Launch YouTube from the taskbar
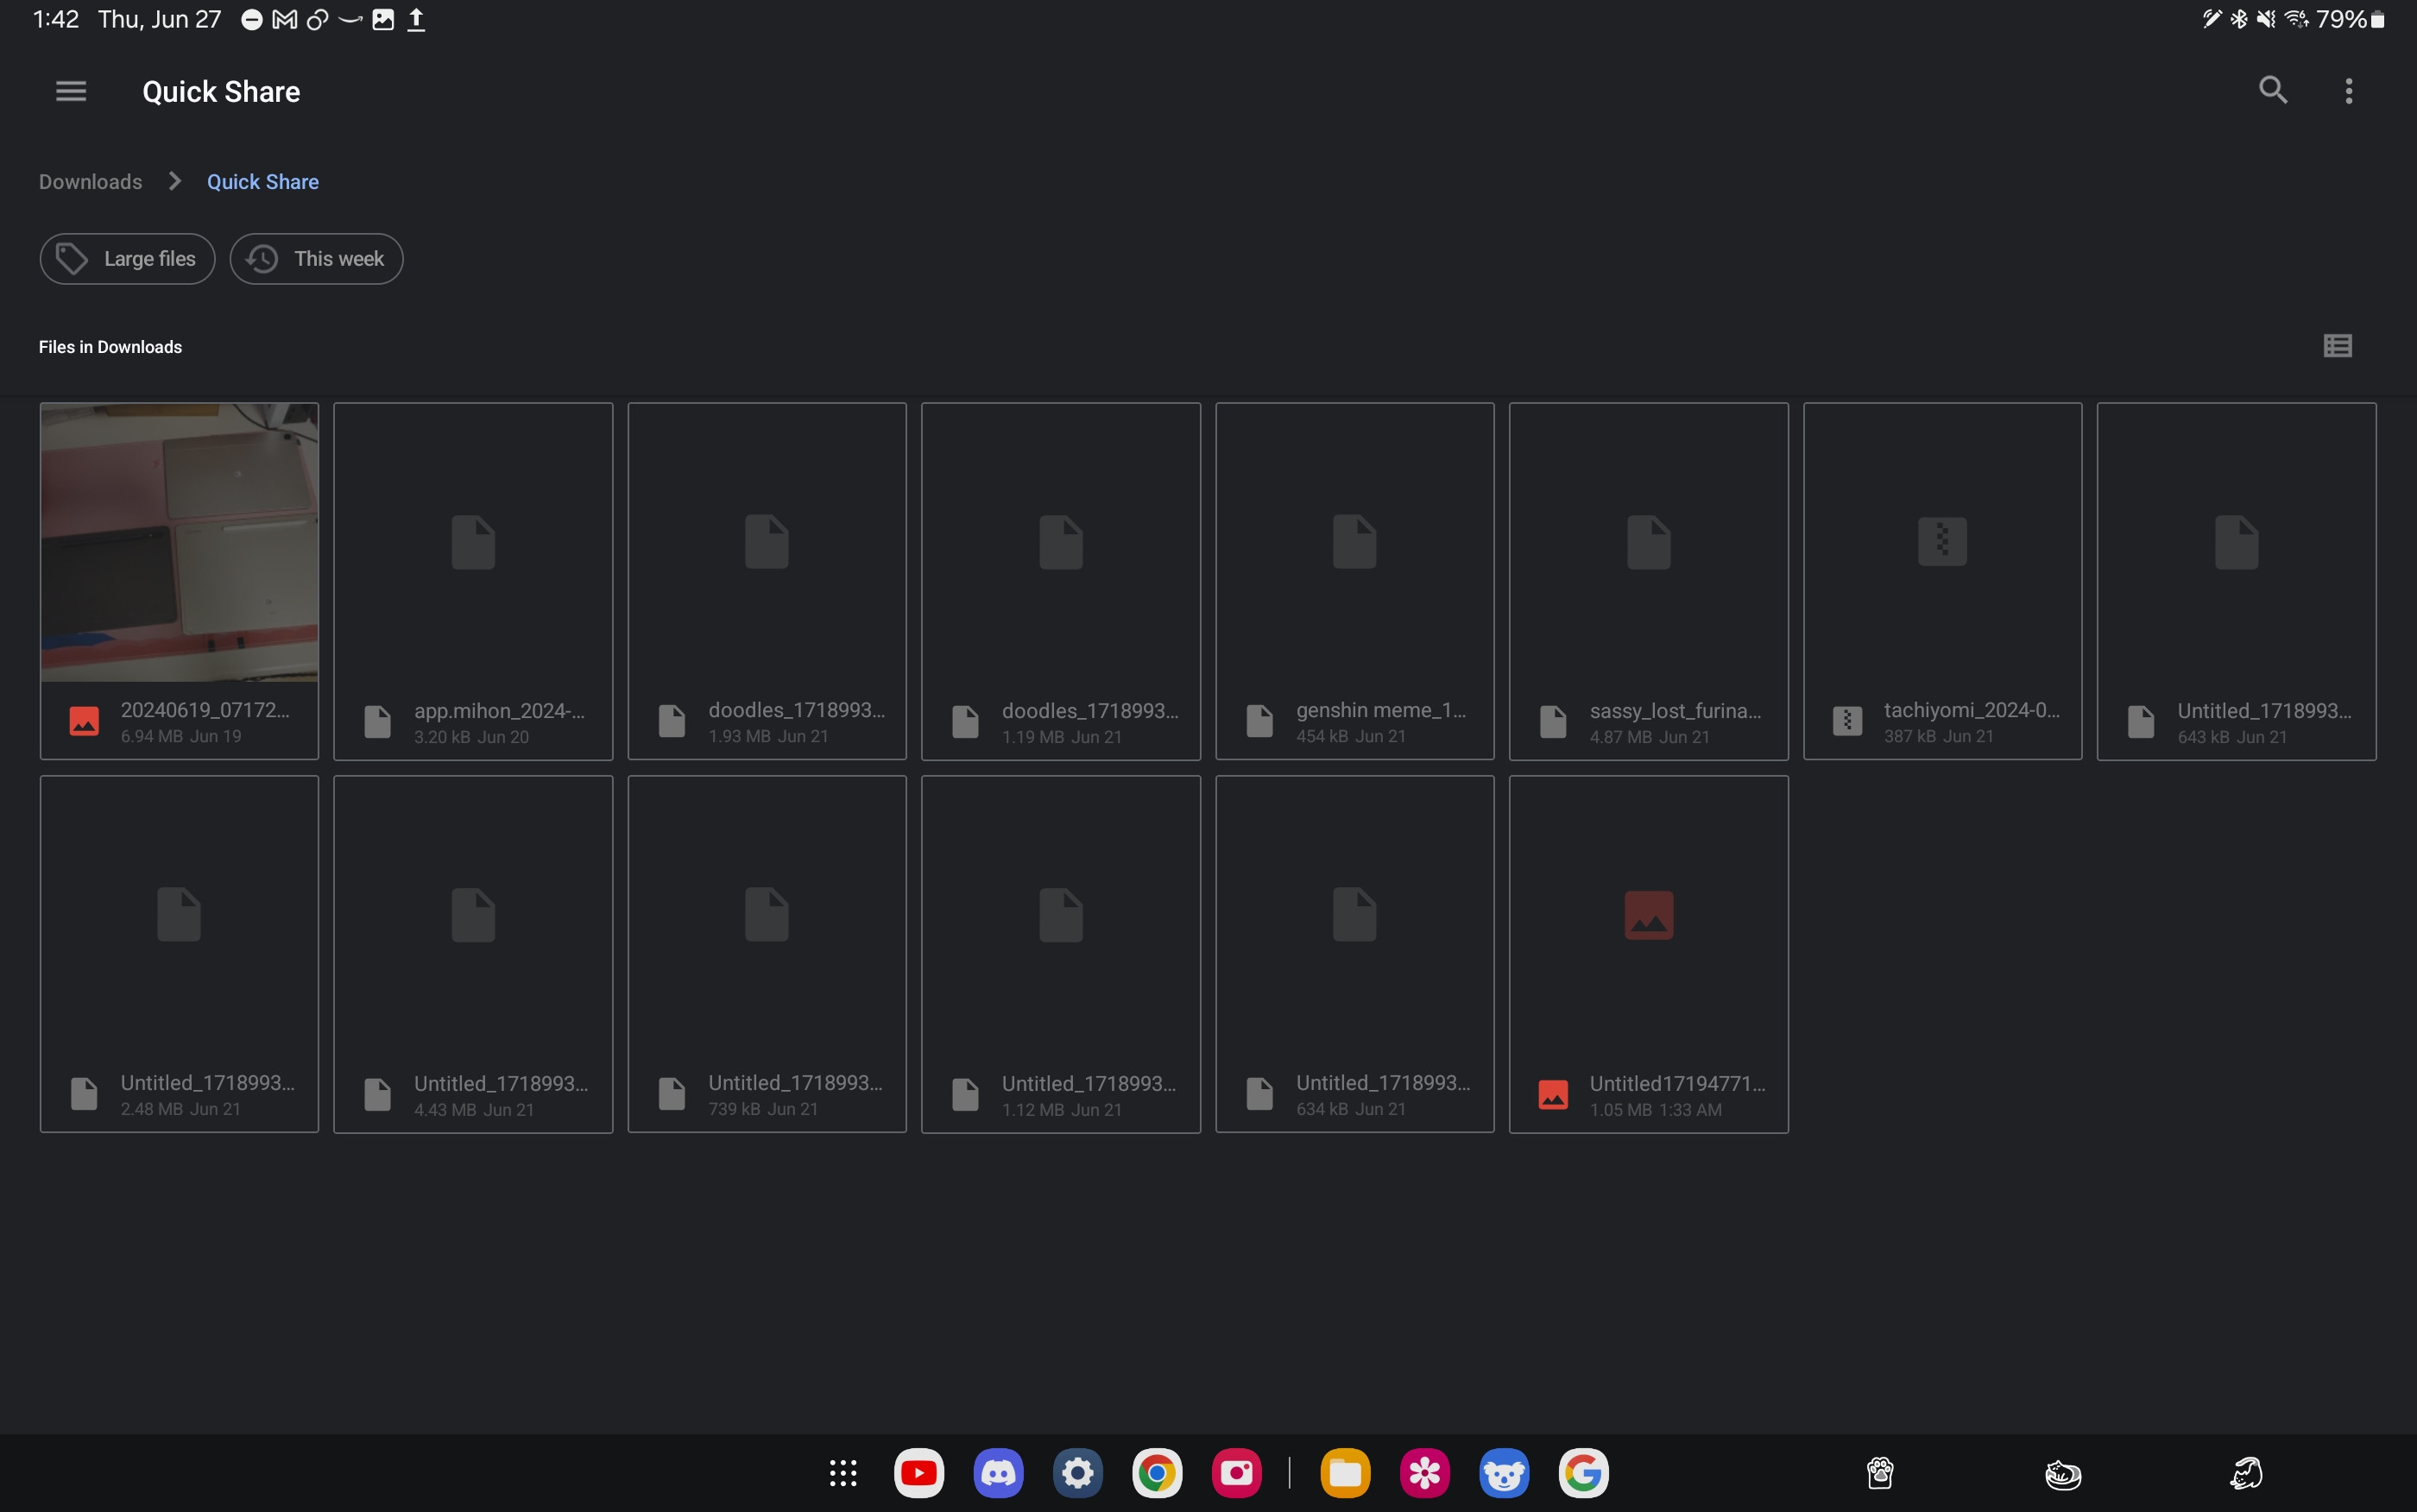The width and height of the screenshot is (2417, 1512). point(918,1472)
